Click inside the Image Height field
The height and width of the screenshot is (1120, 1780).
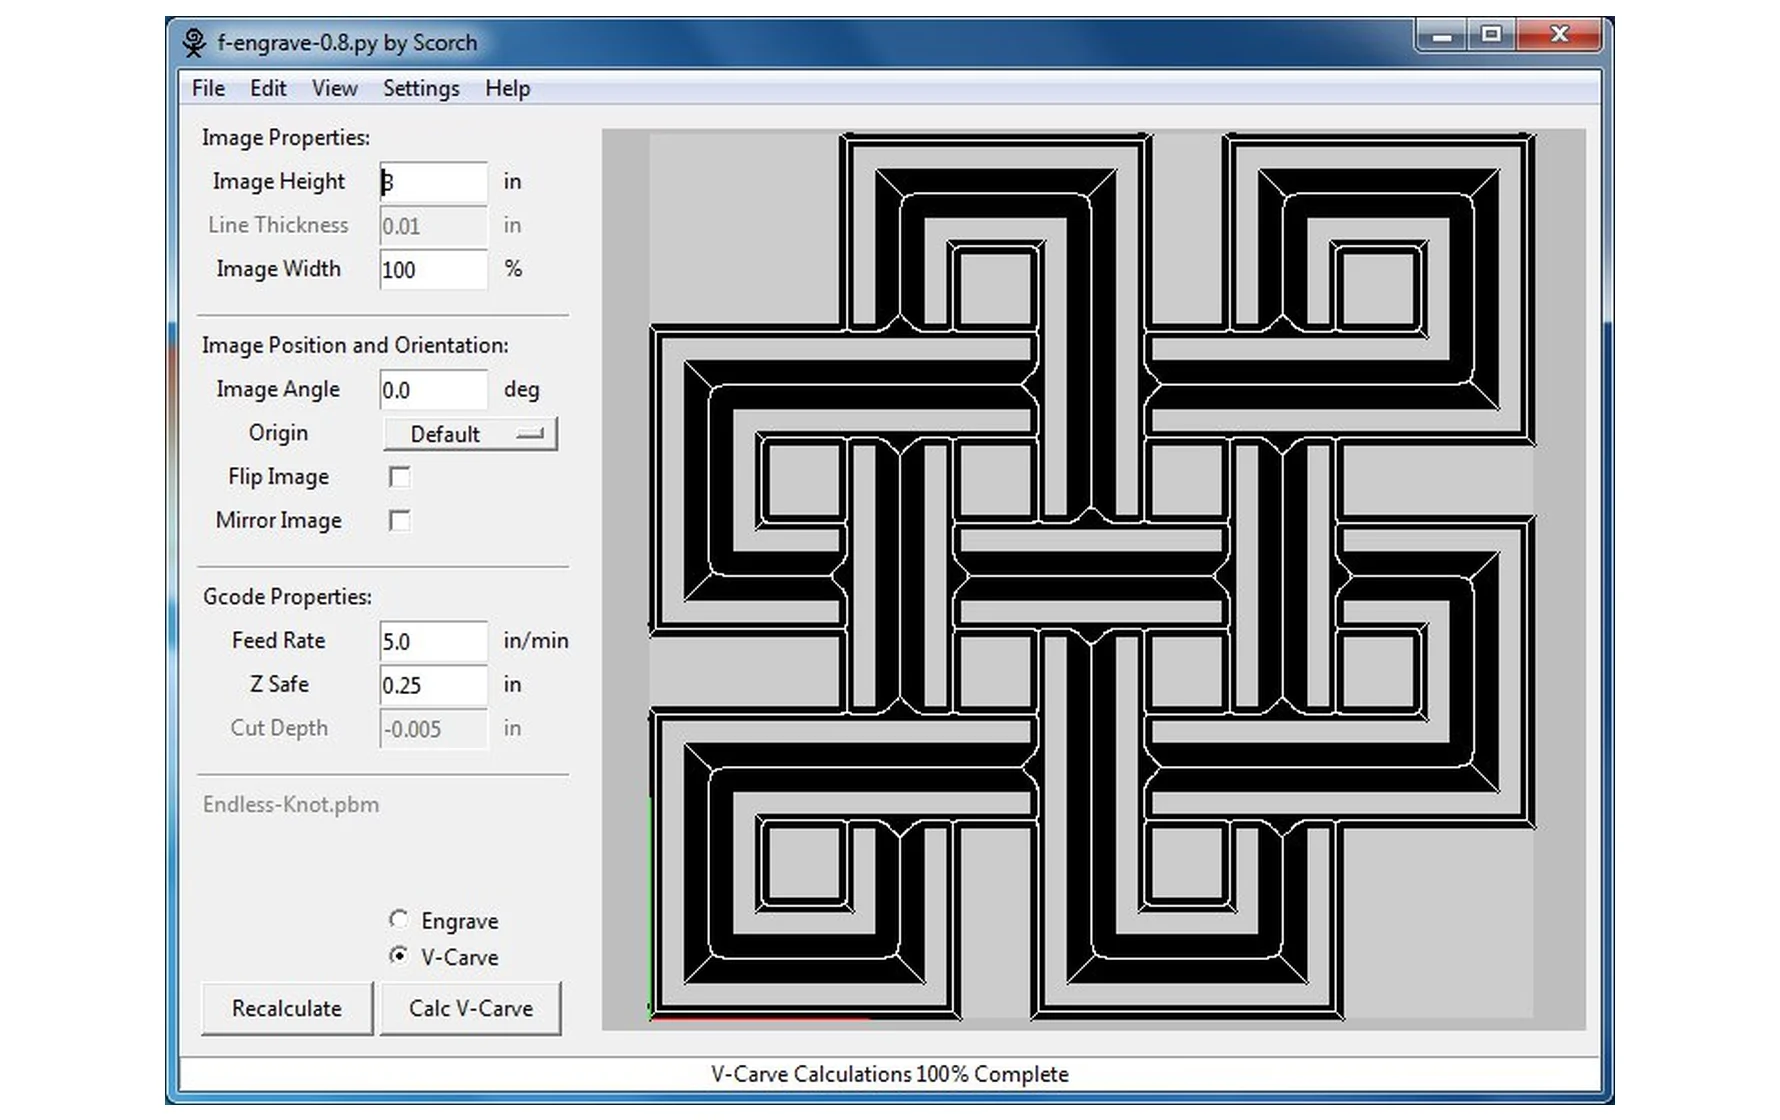click(434, 182)
